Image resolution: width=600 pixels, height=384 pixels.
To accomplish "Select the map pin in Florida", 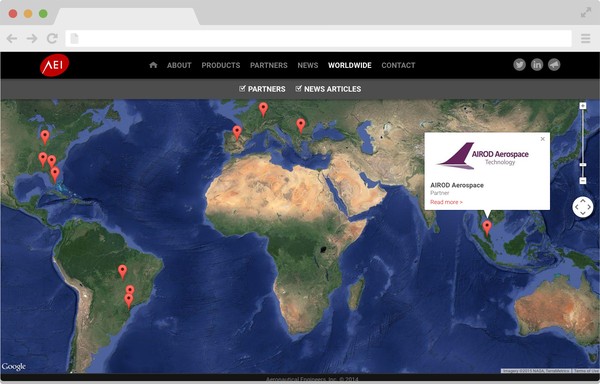I will 55,174.
